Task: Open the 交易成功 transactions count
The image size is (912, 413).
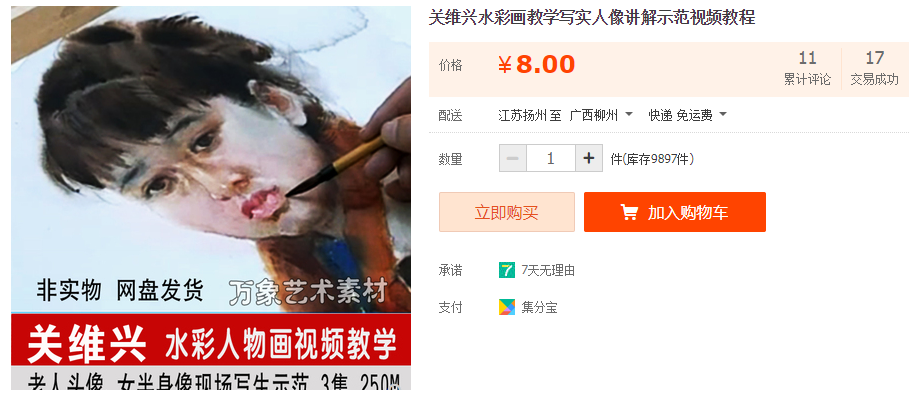Action: [874, 69]
